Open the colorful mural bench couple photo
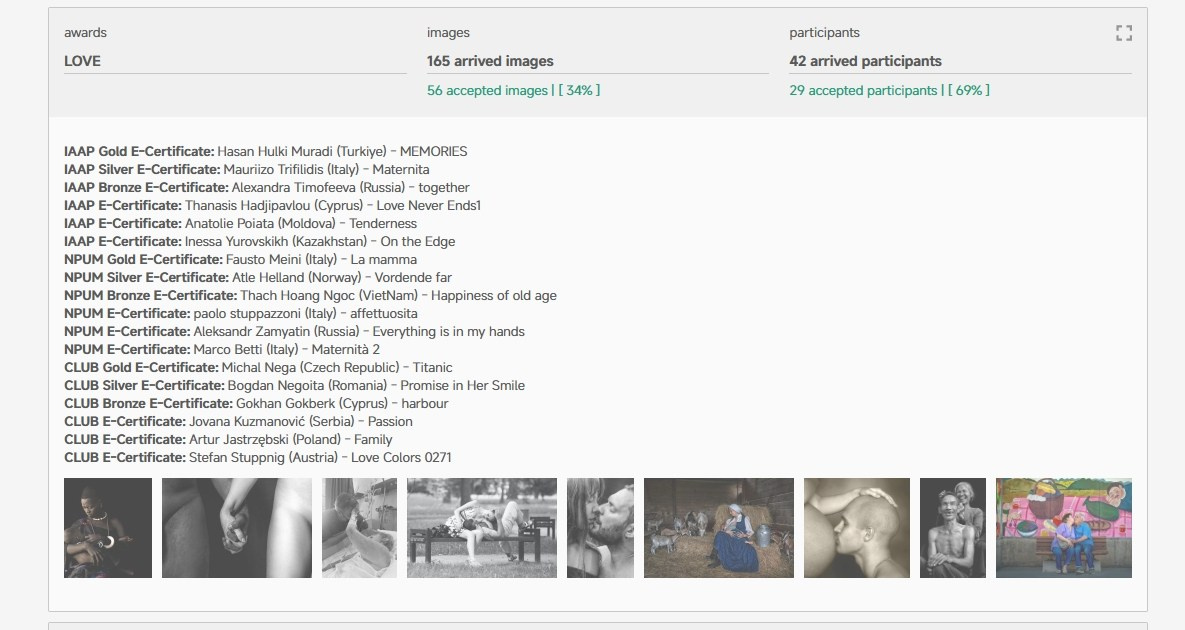 coord(1064,528)
